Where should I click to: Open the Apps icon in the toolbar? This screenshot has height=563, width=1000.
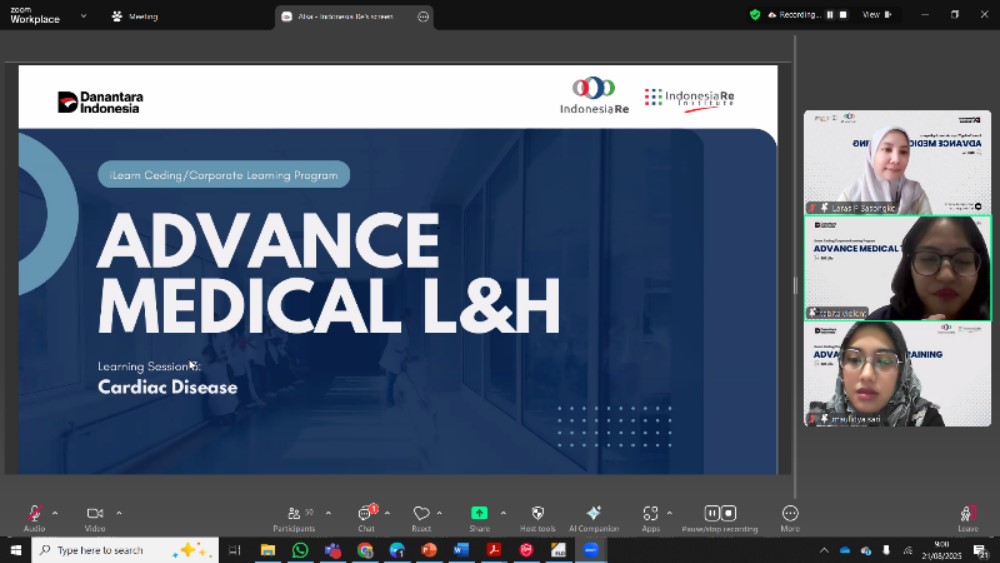click(x=651, y=514)
